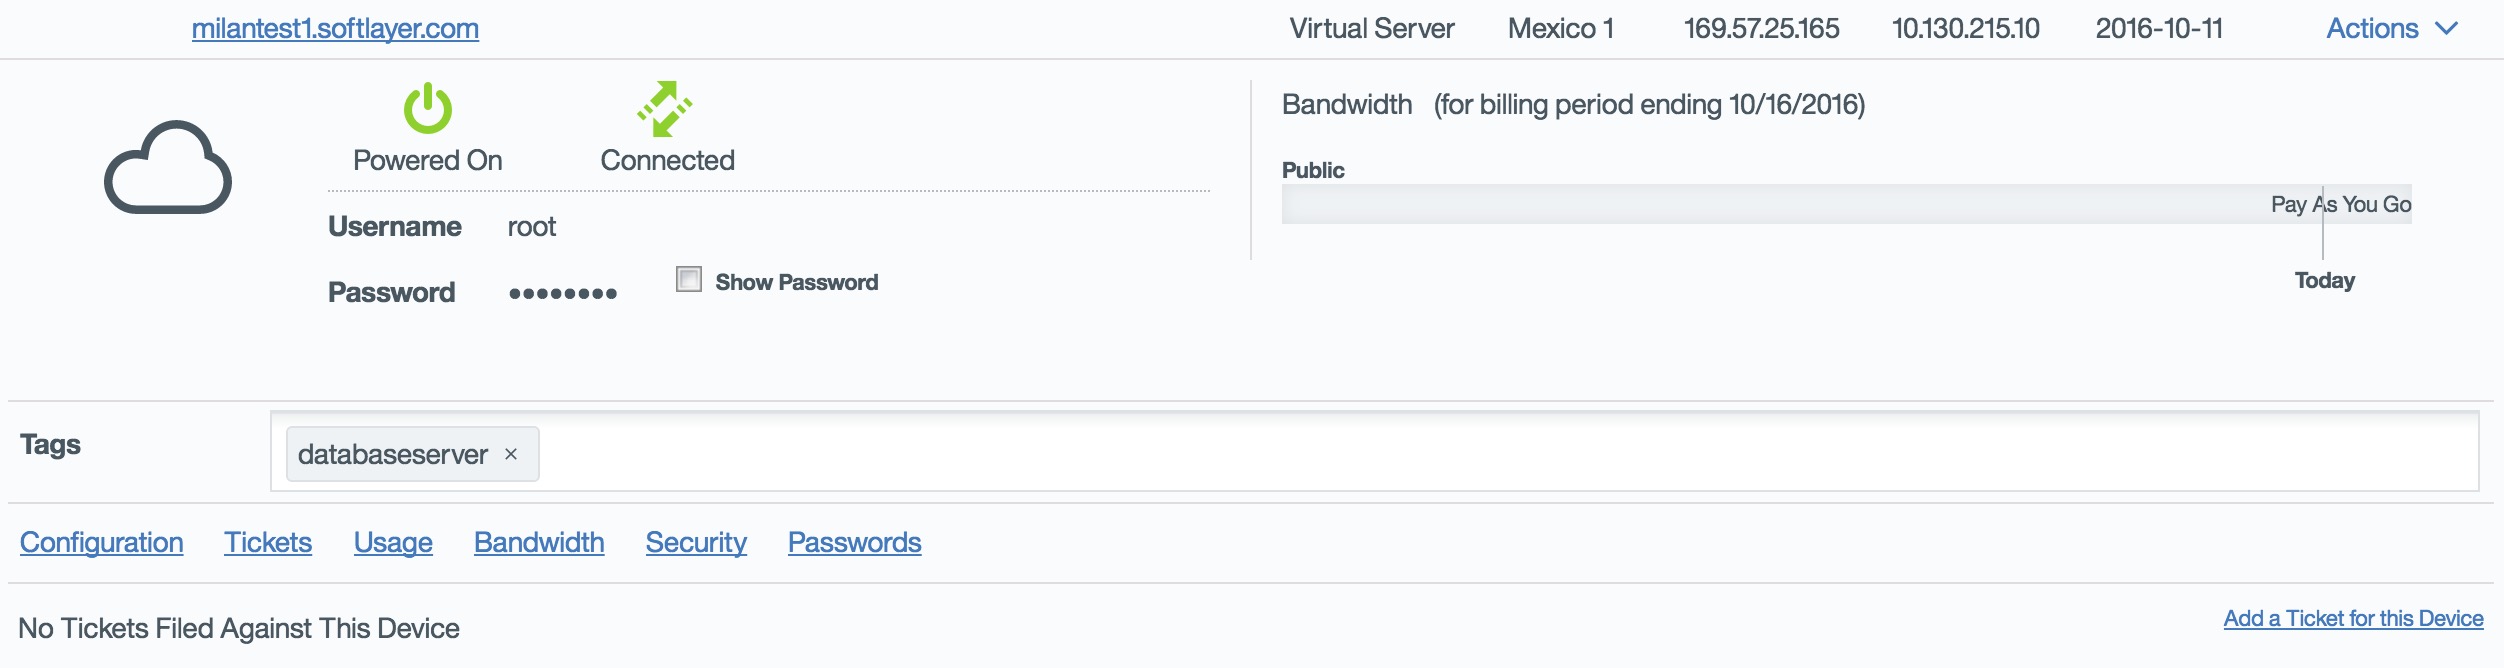The image size is (2504, 668).
Task: Open the Passwords tab
Action: (855, 542)
